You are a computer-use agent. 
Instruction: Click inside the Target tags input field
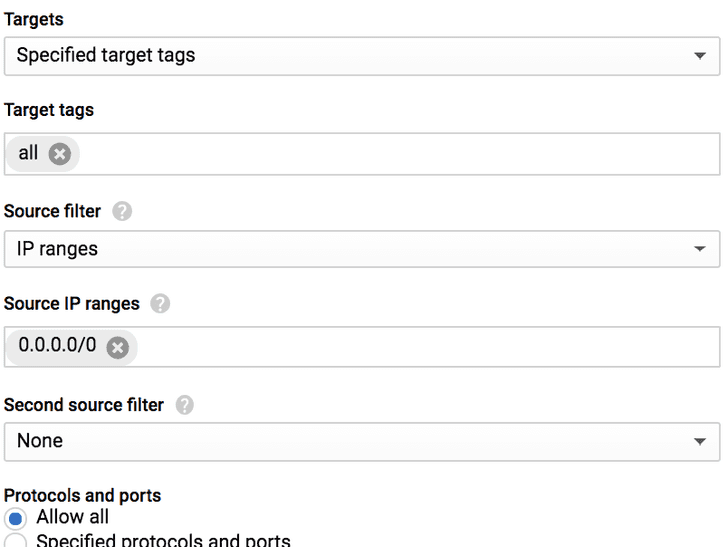[400, 154]
